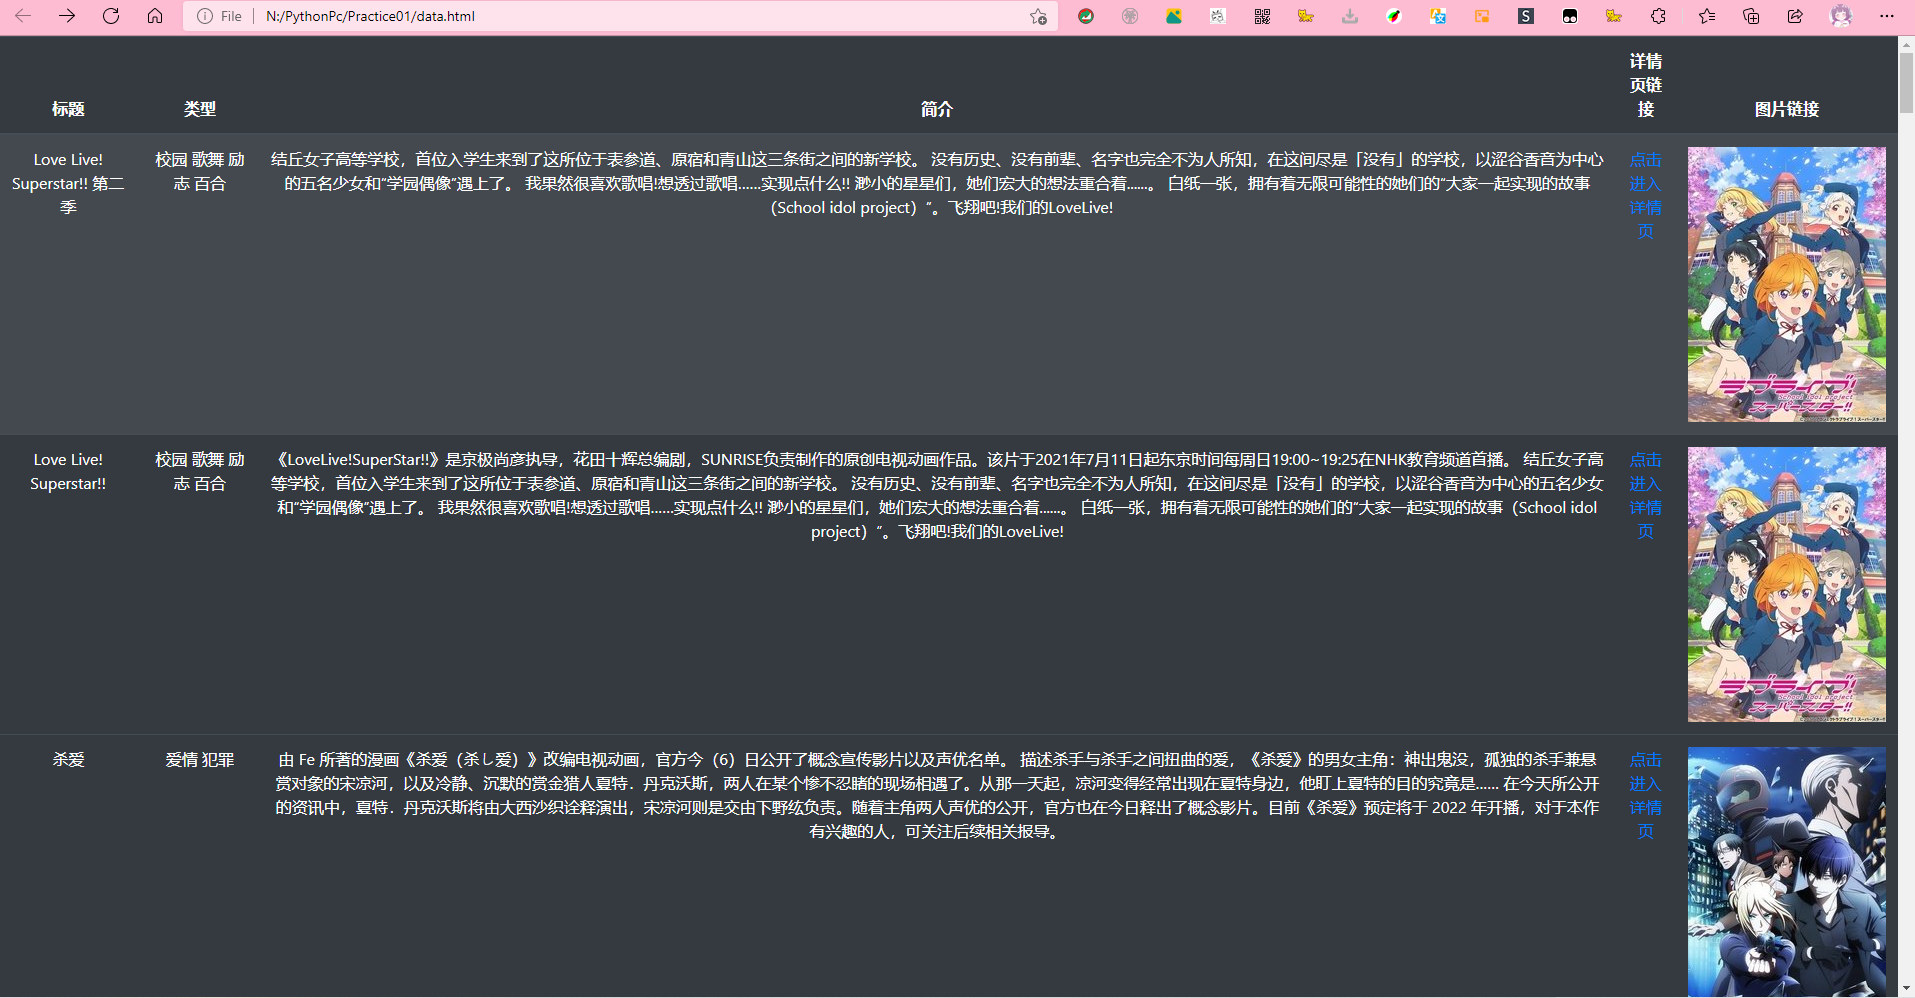Click the scrollbar up arrow
The image size is (1915, 998).
1906,44
